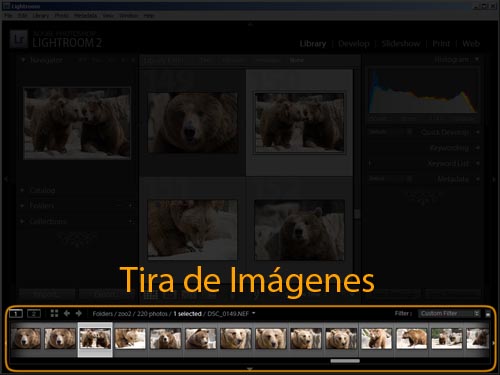Screen dimensions: 500x375
Task: Open the Metadata menu
Action: coord(85,16)
